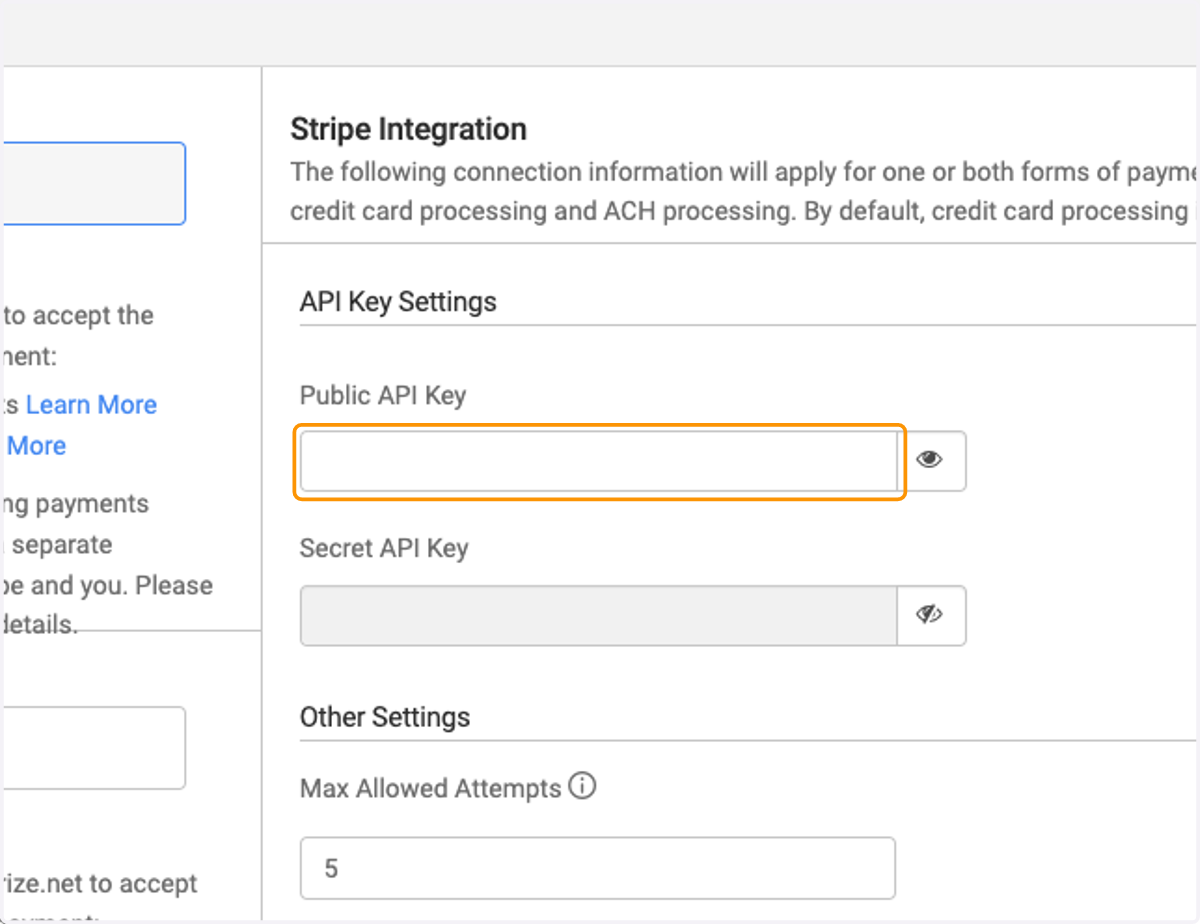Select the blue-outlined box in the left panel
The image size is (1200, 924).
tap(93, 183)
